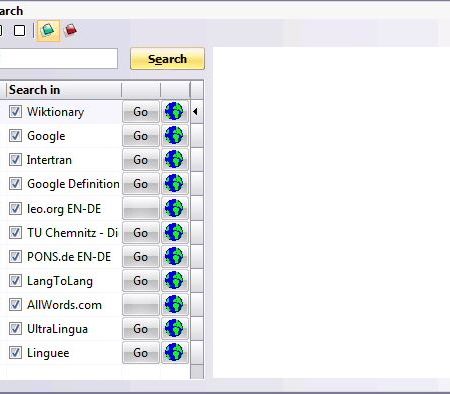Select the Linguee row label
The image size is (450, 394).
pyautogui.click(x=48, y=353)
